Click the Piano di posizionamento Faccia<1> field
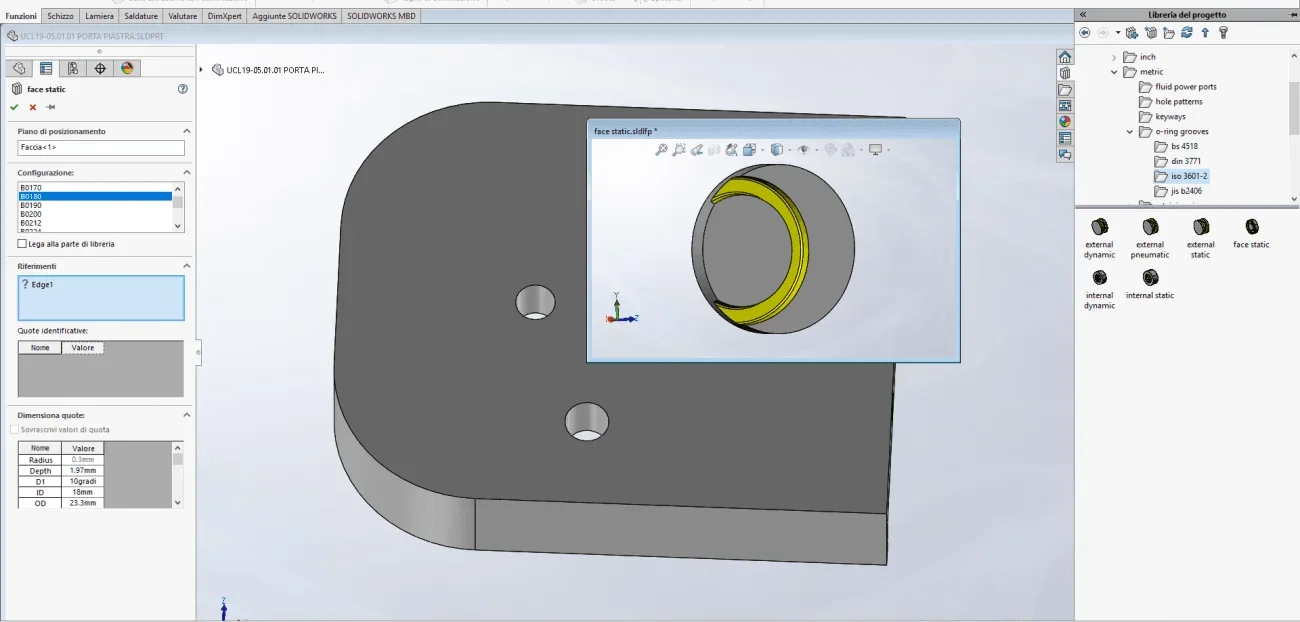This screenshot has width=1300, height=622. [101, 148]
